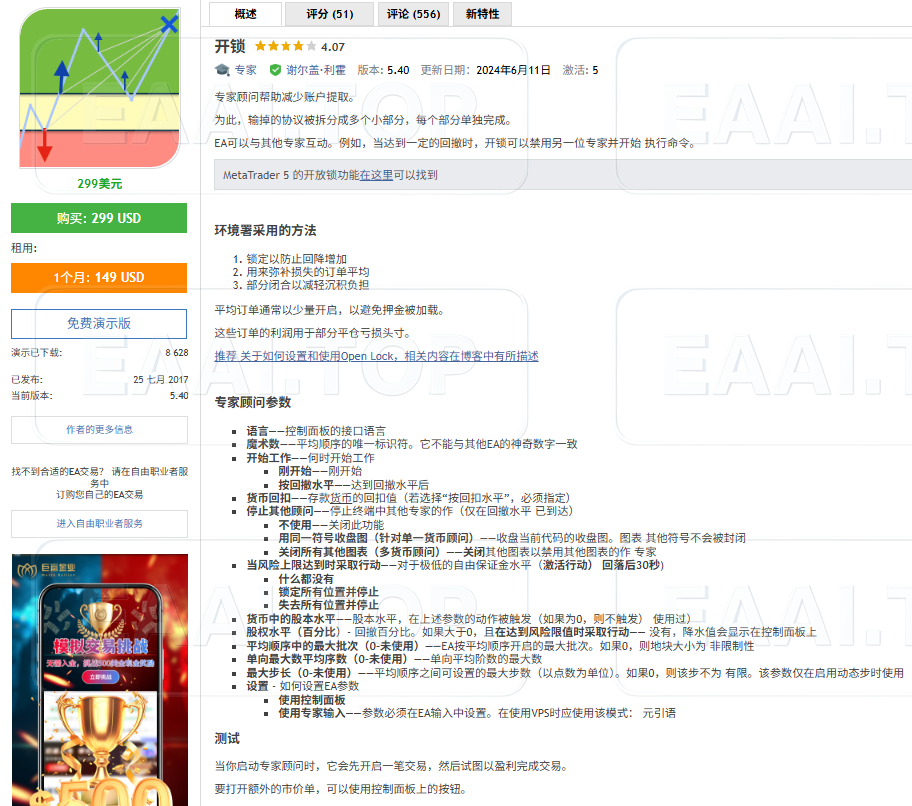
Task: Open the 评论 (556) tab
Action: click(413, 14)
